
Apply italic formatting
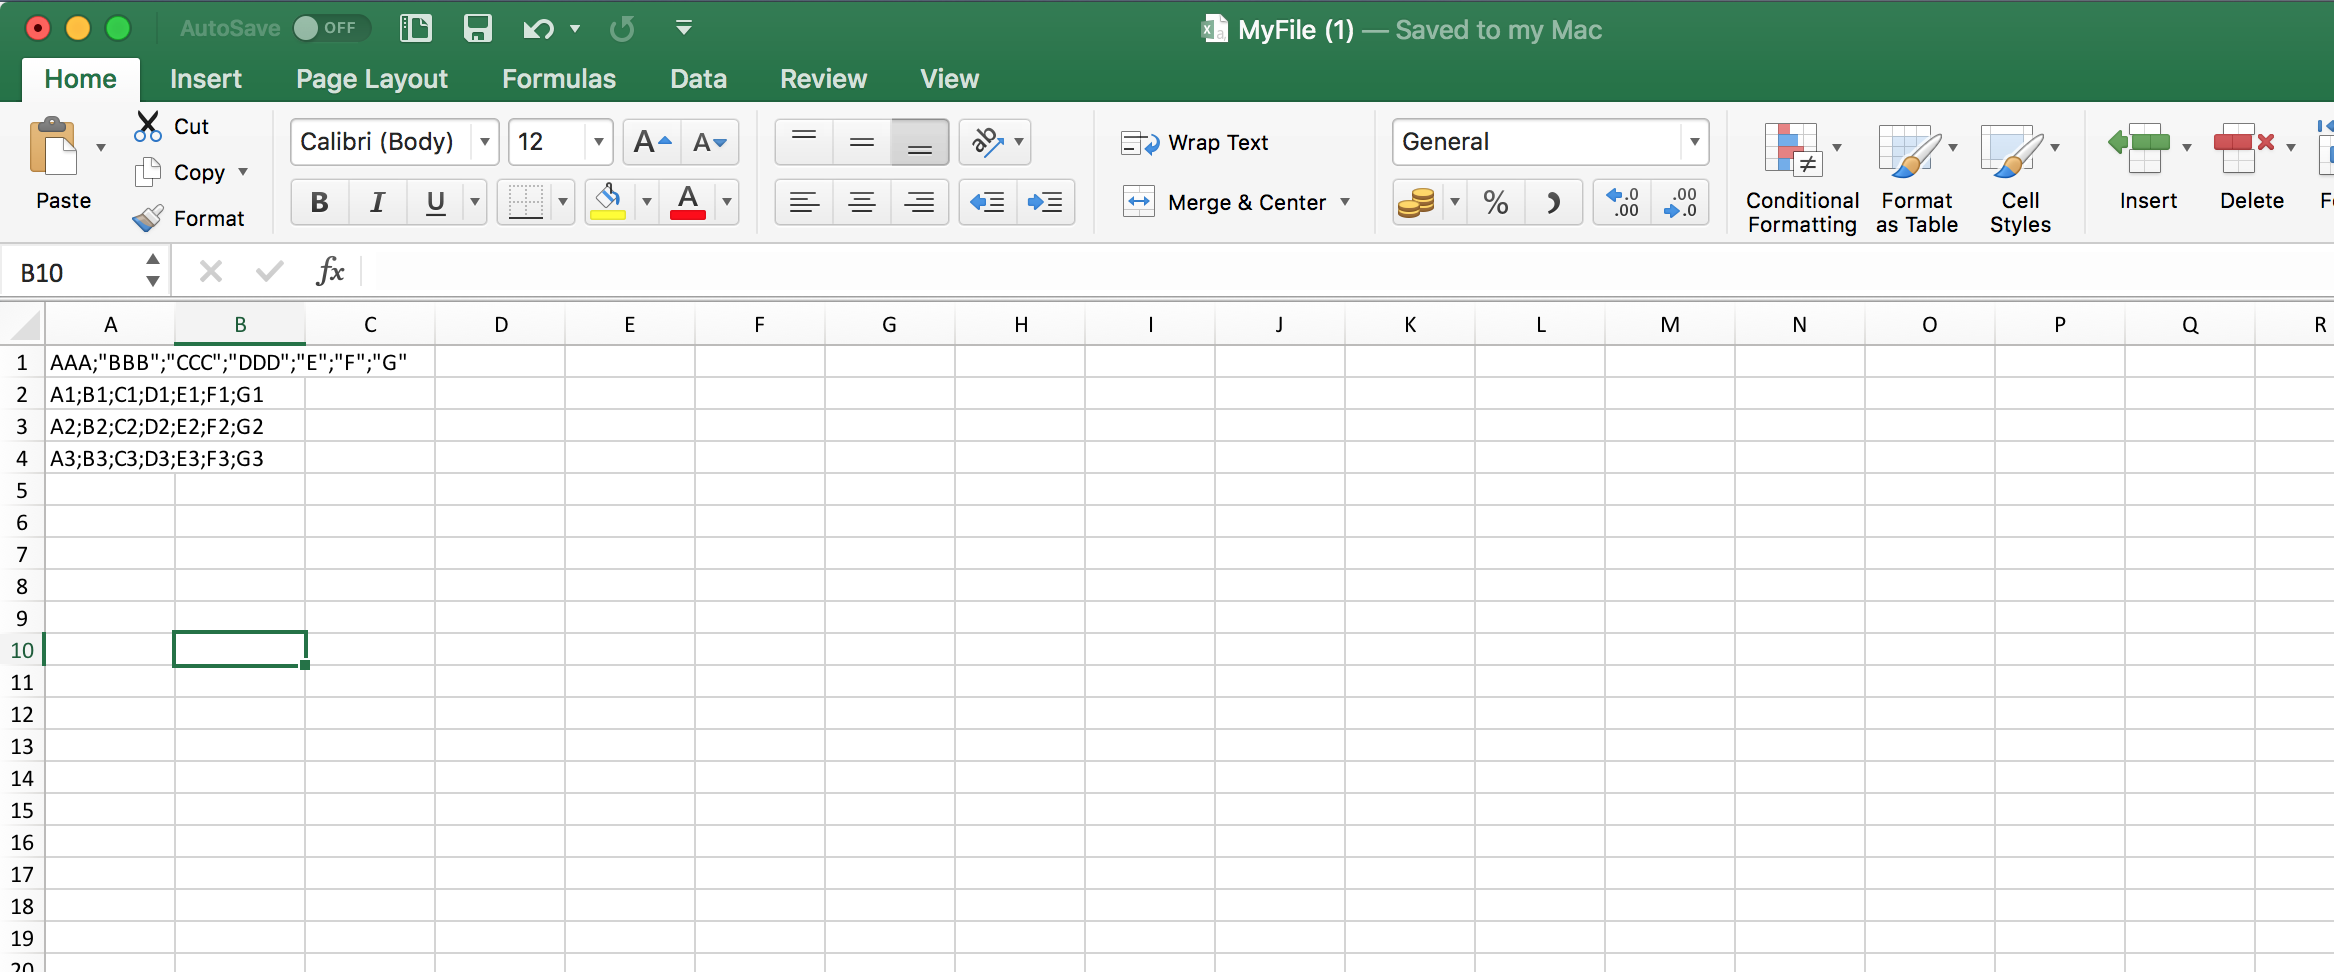(377, 202)
